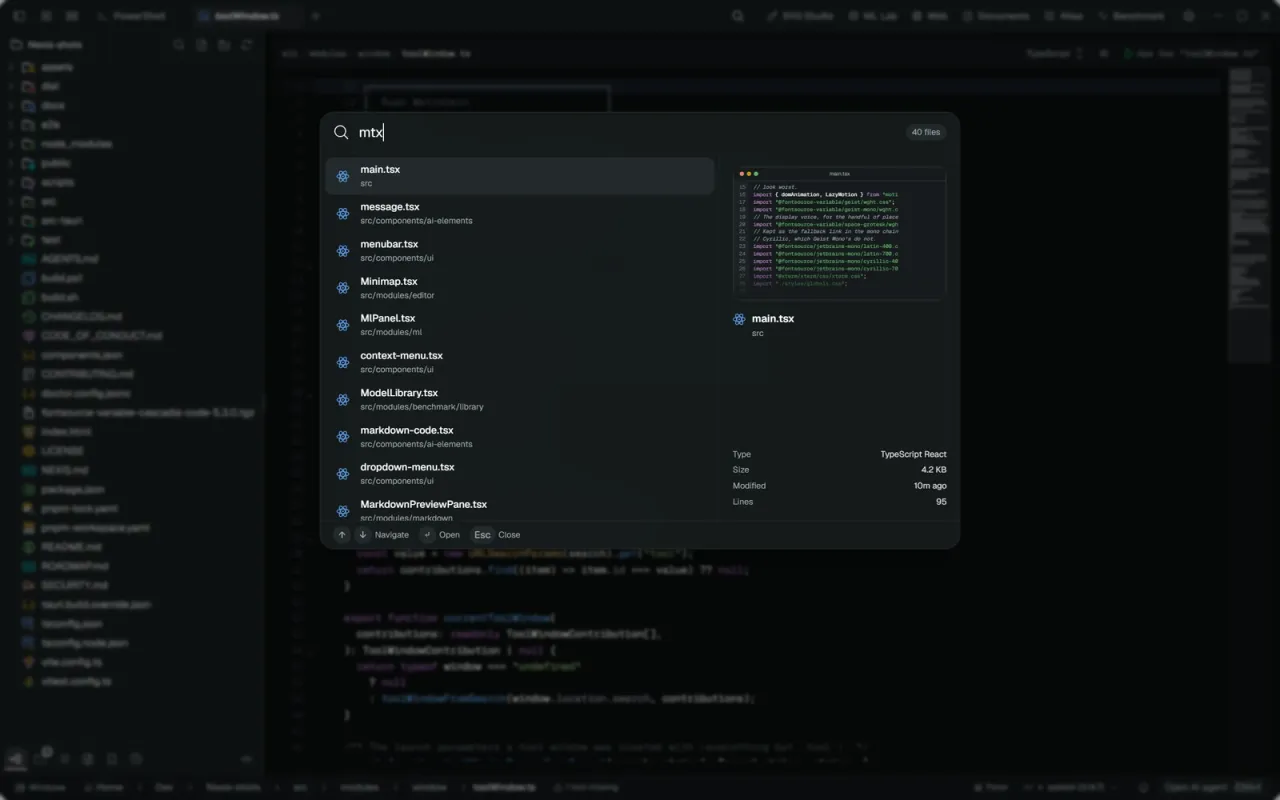Open the Documents item in the top toolbar

coord(995,16)
